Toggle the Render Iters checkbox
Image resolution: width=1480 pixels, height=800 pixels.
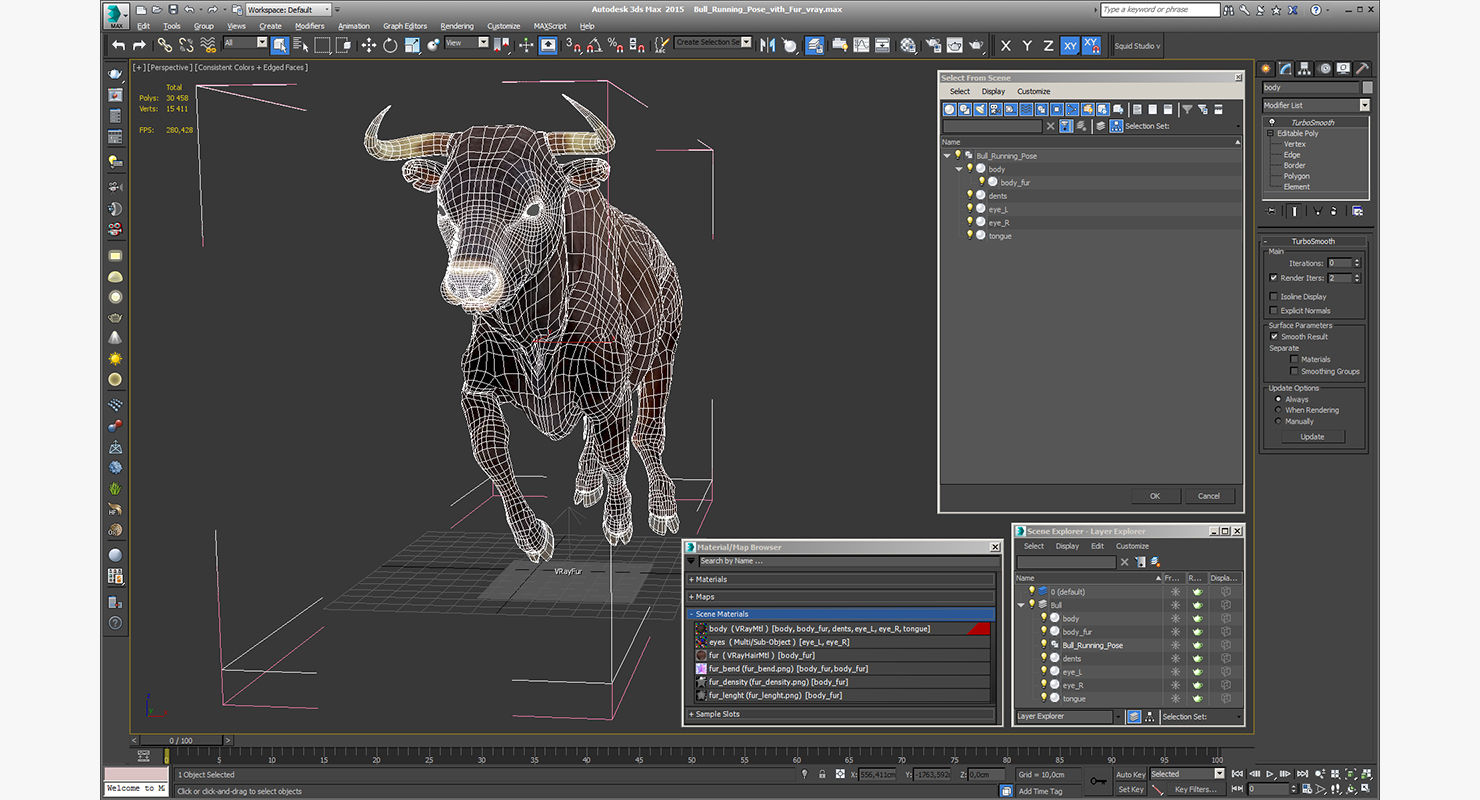1273,278
